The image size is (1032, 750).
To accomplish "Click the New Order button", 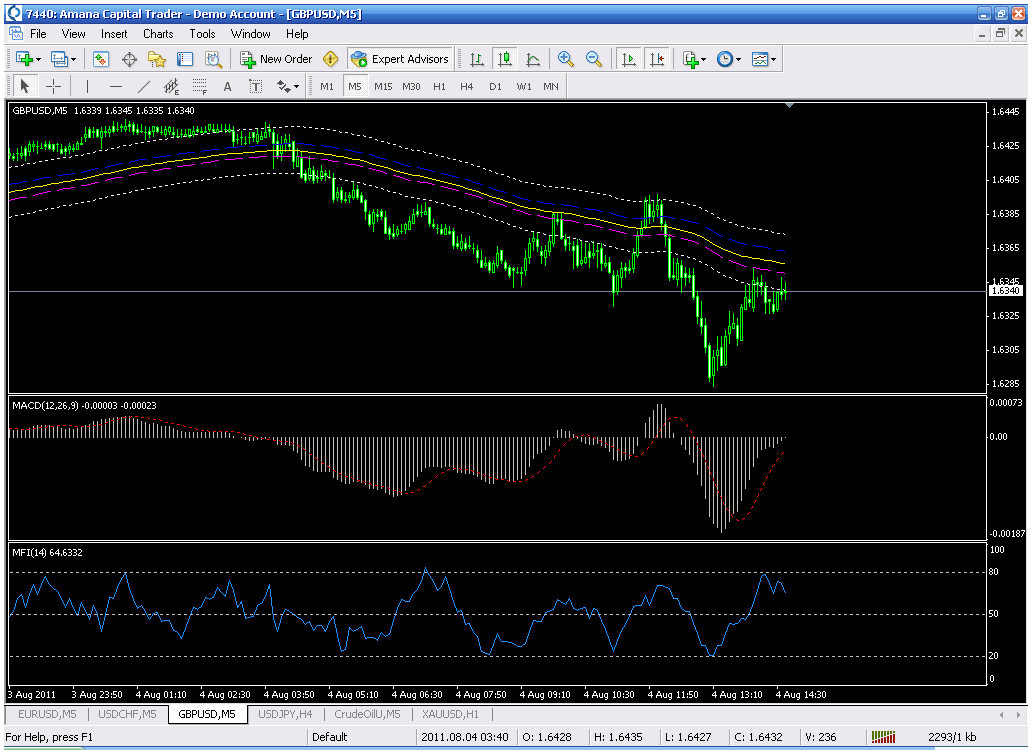I will point(276,59).
